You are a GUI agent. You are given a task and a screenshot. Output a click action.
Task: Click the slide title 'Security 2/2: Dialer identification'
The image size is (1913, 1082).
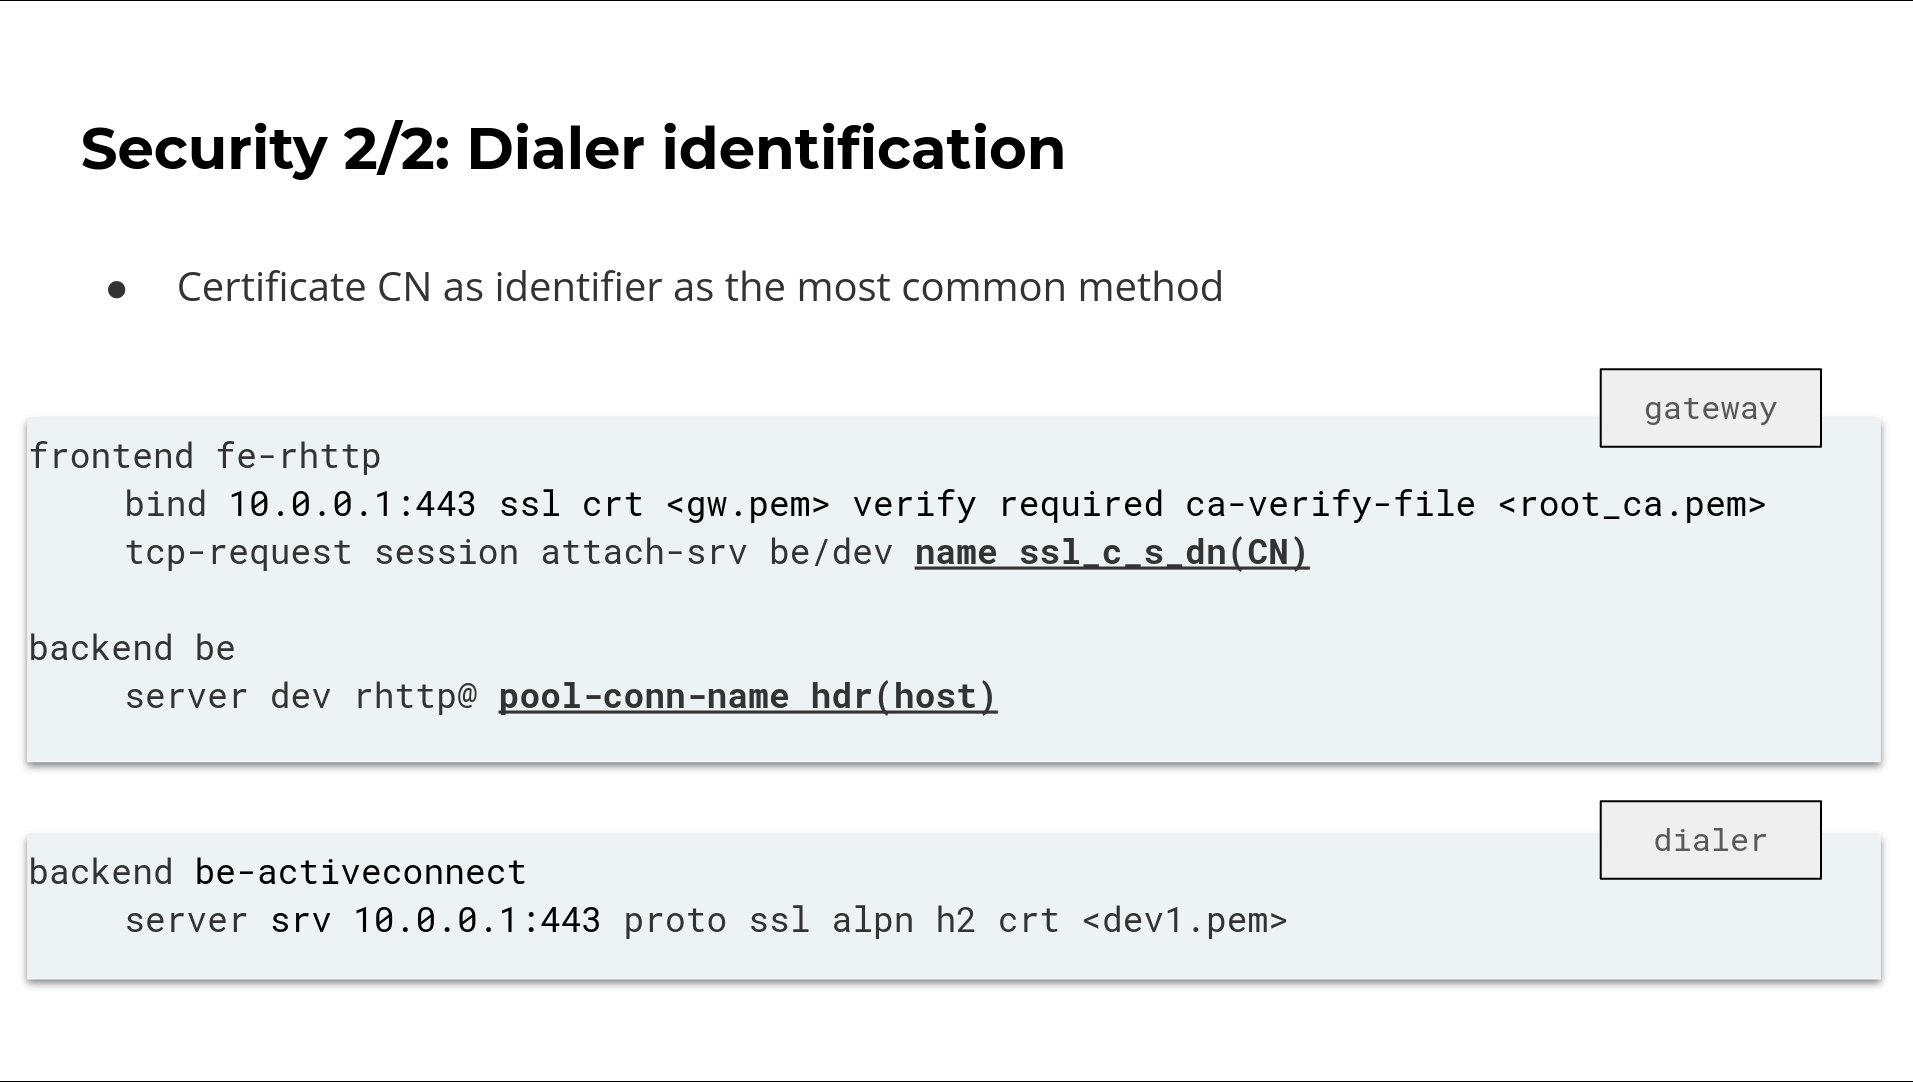coord(573,149)
